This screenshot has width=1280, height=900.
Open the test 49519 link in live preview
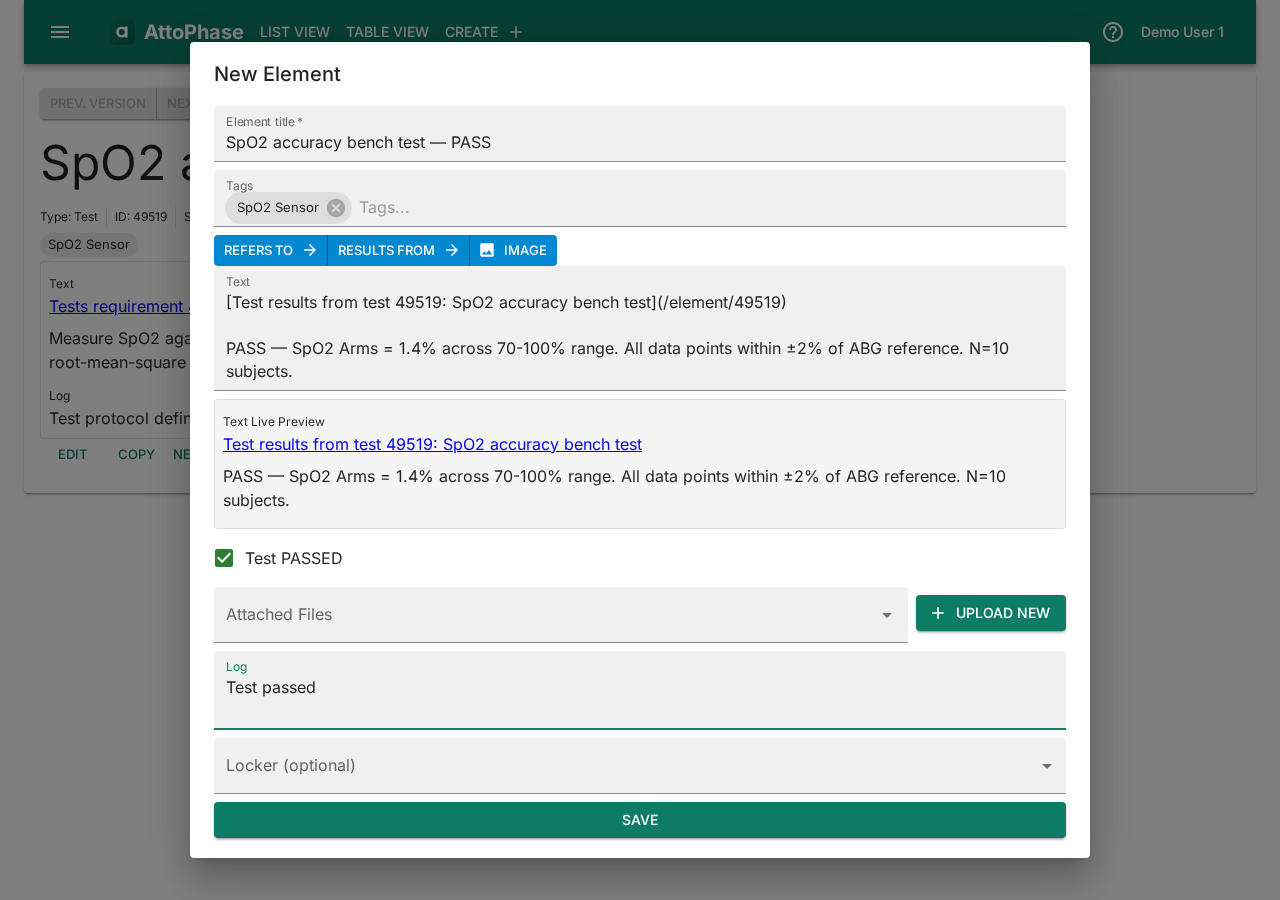pyautogui.click(x=432, y=444)
